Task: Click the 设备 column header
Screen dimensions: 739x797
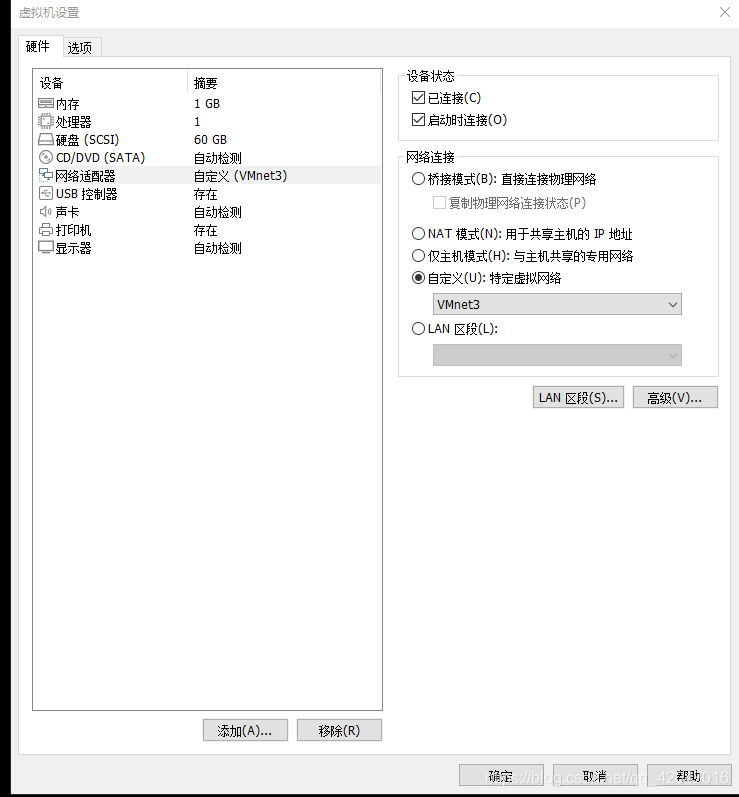Action: (x=111, y=83)
